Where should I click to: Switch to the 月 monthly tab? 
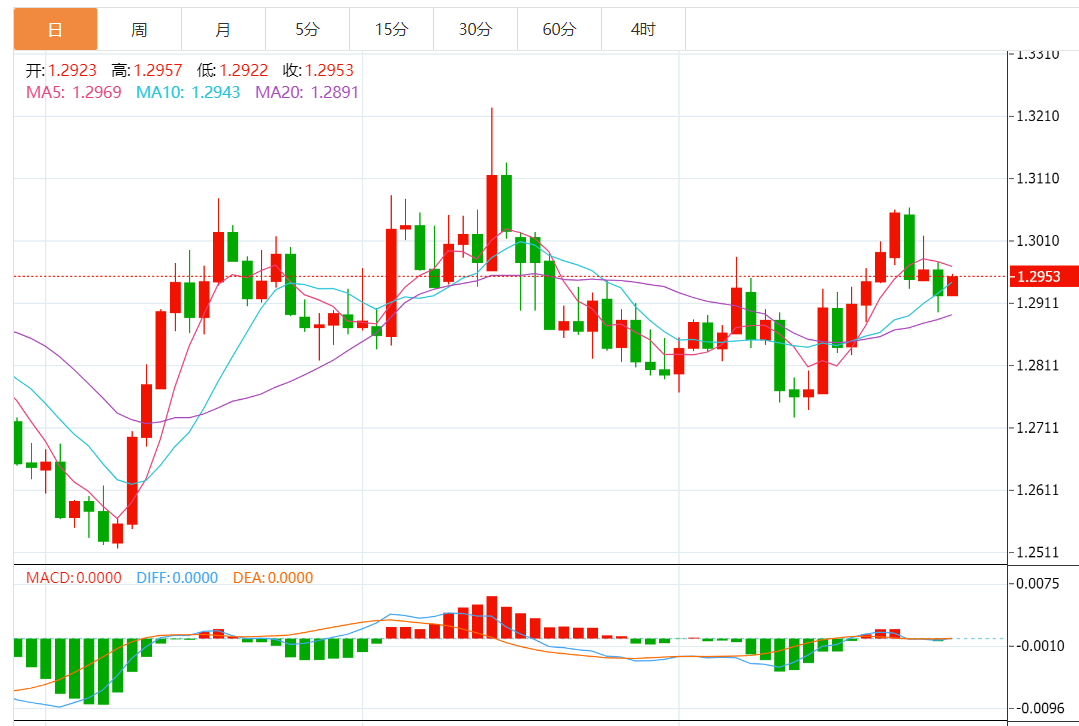pyautogui.click(x=224, y=30)
